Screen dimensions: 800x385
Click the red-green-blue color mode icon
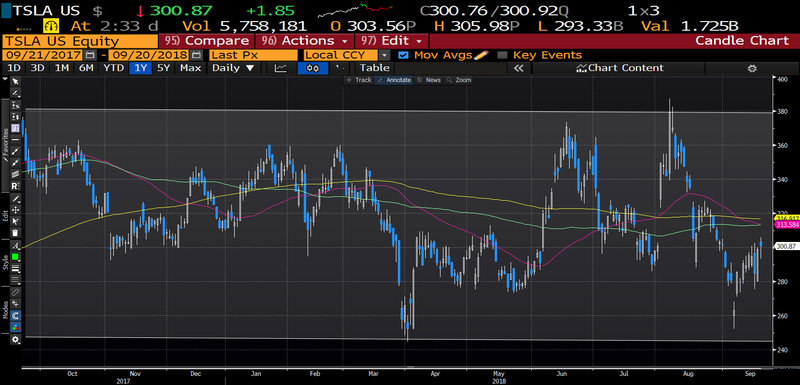(15, 327)
